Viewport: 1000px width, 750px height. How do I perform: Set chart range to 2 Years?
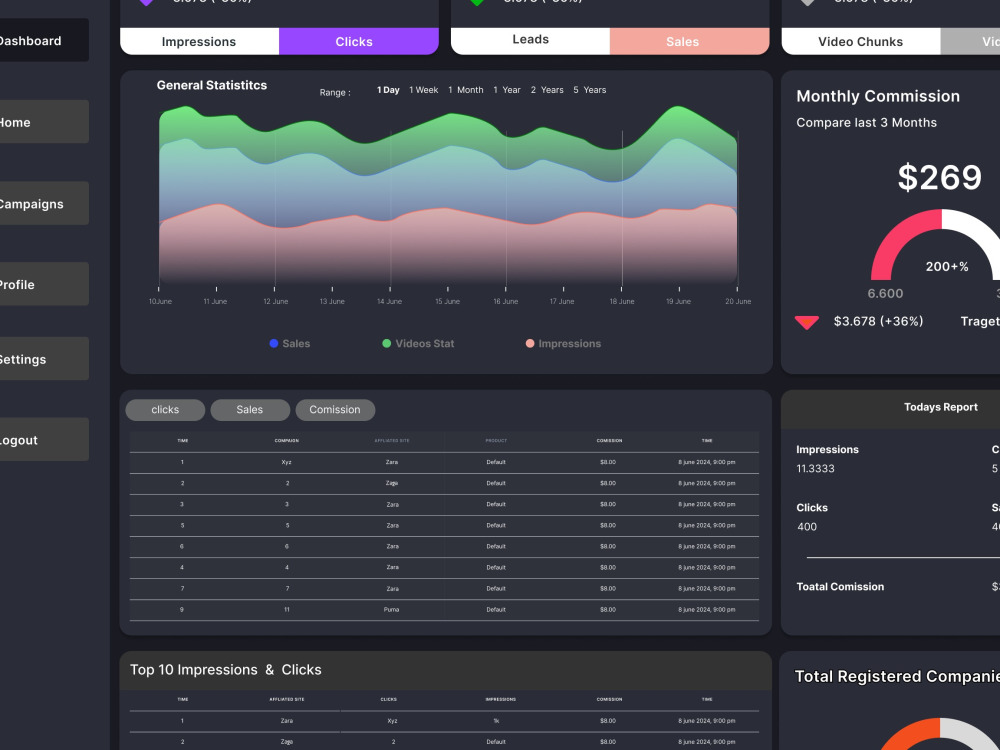point(547,90)
